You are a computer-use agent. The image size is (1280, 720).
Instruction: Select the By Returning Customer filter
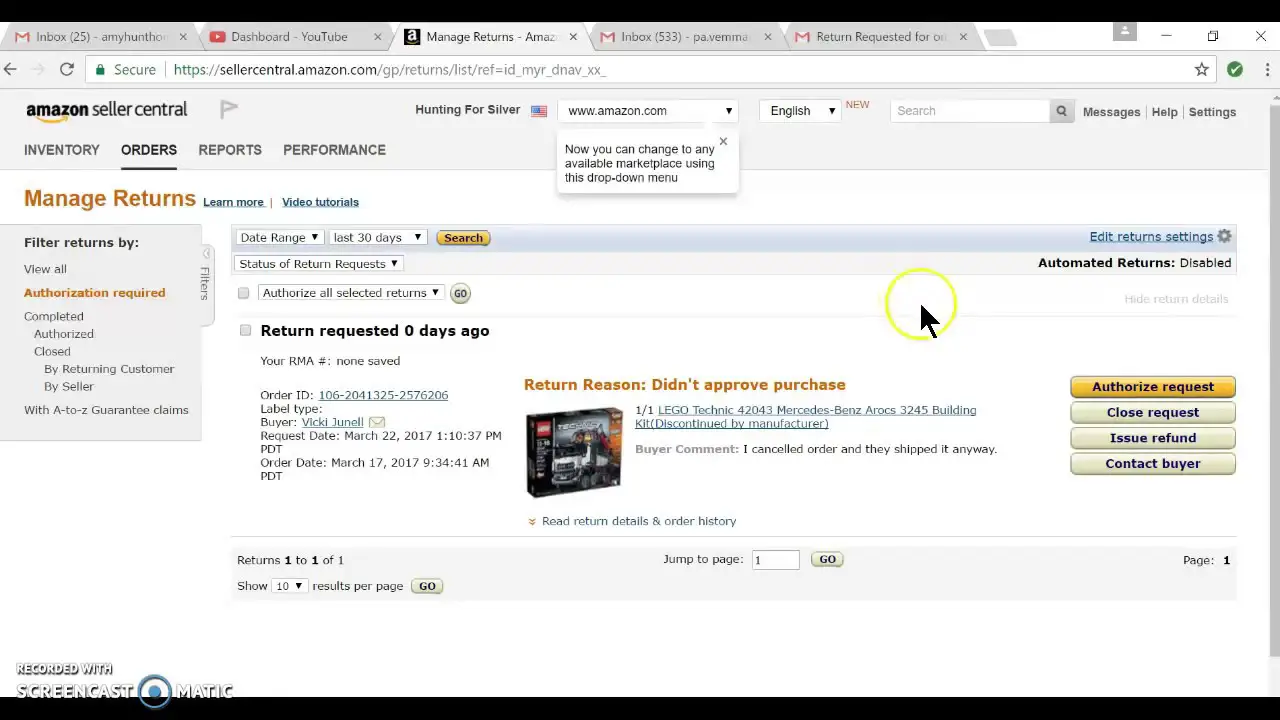tap(109, 369)
